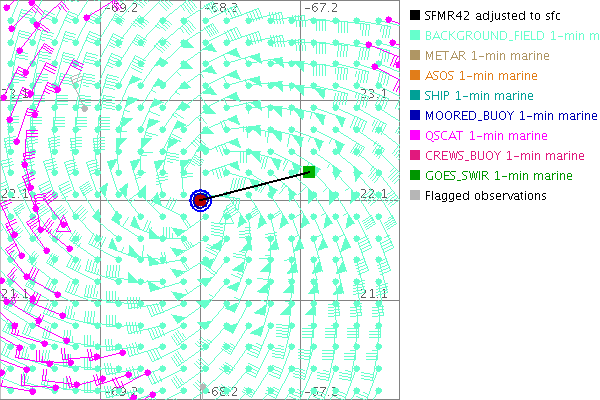Click the "CREWS_BUOY 1-min marine" legend text

(x=505, y=155)
